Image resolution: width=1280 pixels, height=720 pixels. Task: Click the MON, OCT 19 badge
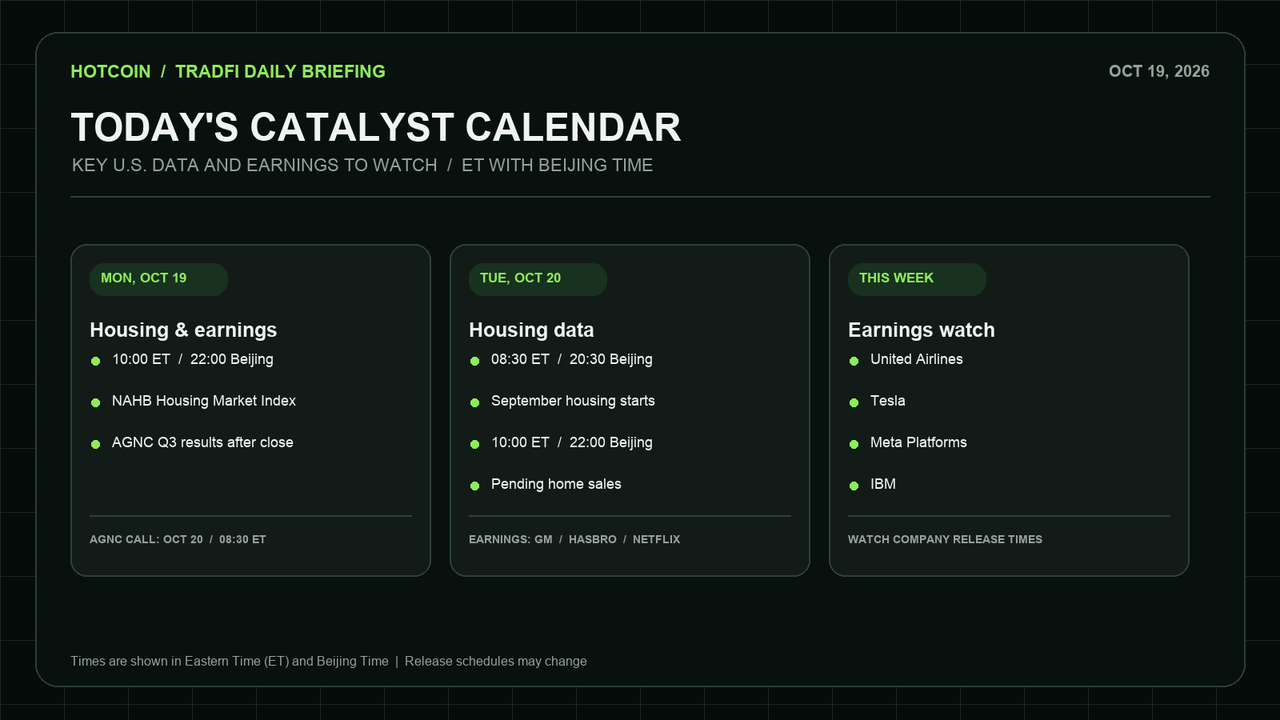tap(159, 279)
